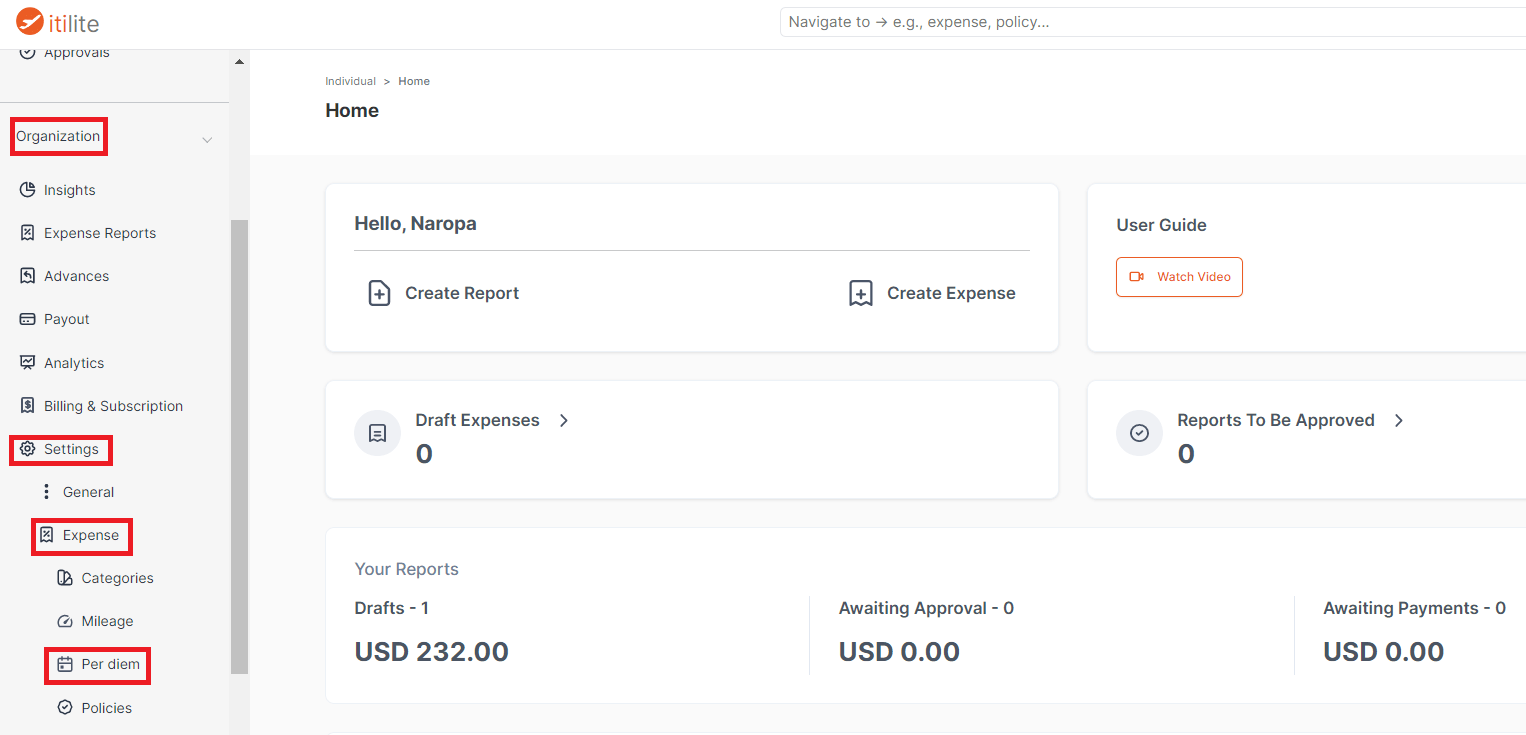Click the Expense Reports sidebar icon
Screen dimensions: 1526x735
(x=28, y=233)
